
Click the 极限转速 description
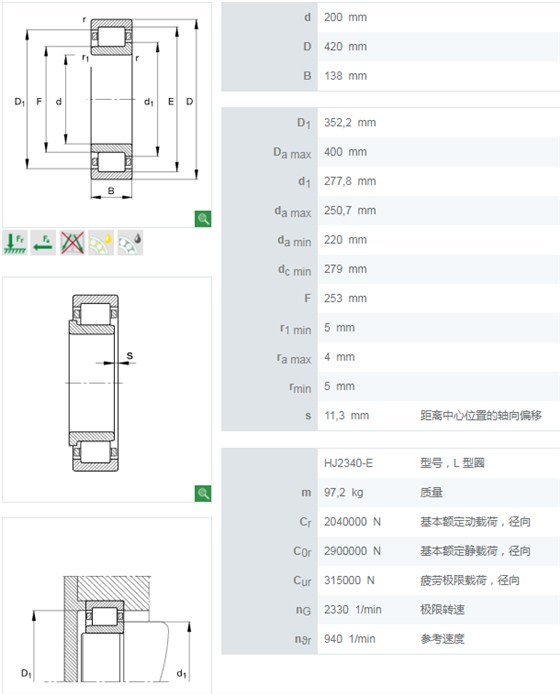point(442,609)
